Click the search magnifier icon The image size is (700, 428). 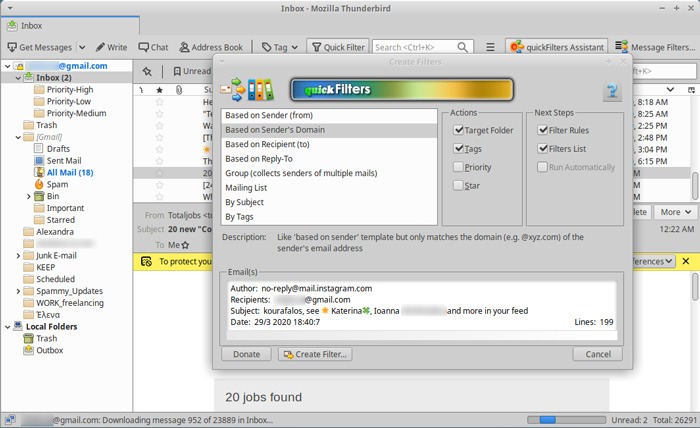tap(462, 47)
